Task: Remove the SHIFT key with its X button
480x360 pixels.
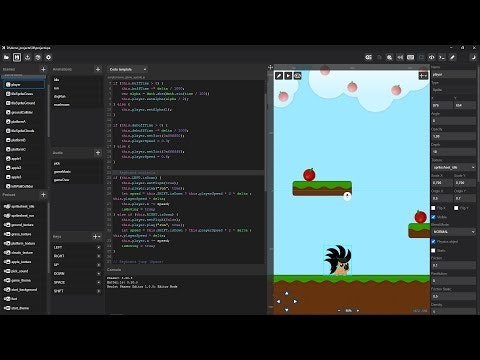Action: click(x=99, y=291)
